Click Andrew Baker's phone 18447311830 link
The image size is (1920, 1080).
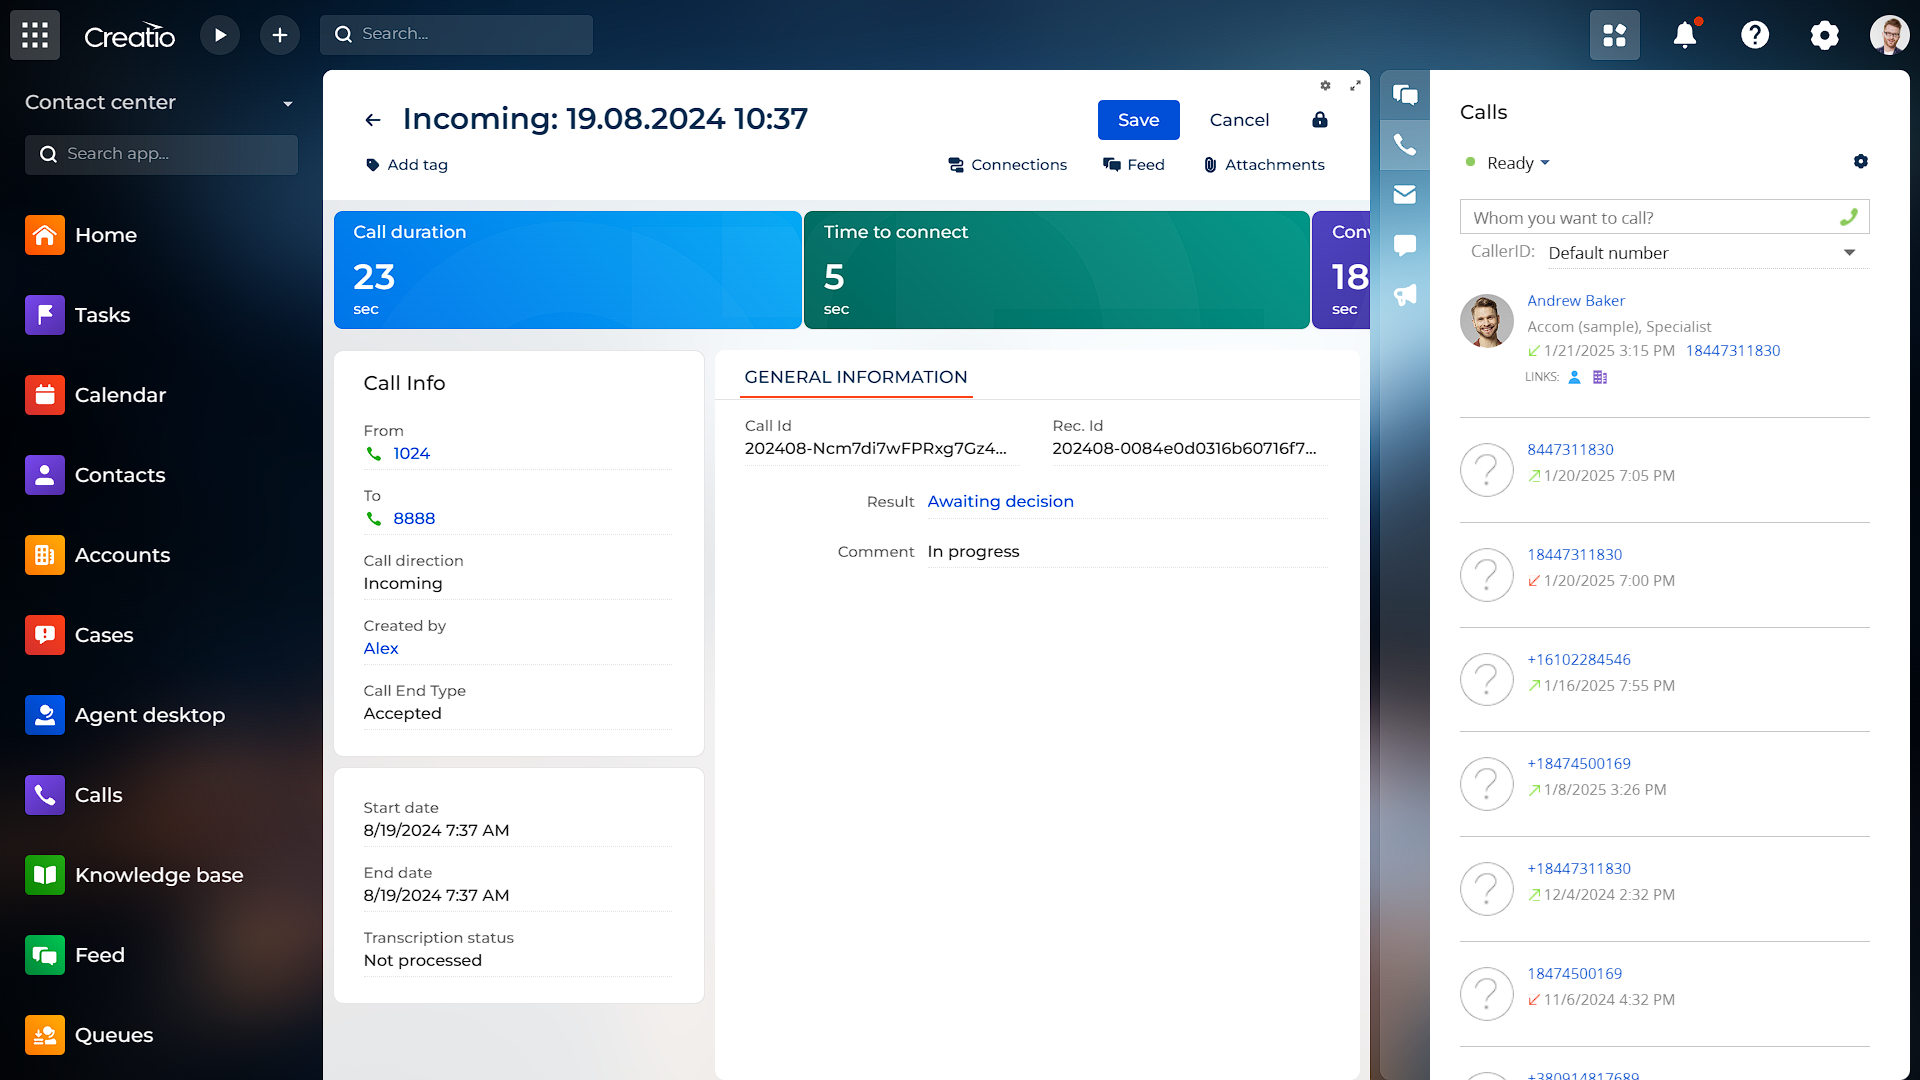pyautogui.click(x=1733, y=351)
